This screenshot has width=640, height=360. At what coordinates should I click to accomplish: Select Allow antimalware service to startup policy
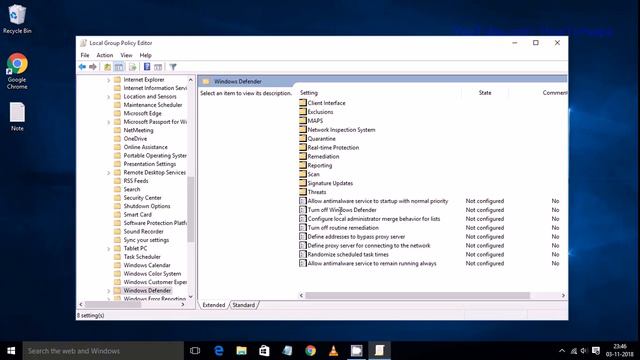(378, 201)
